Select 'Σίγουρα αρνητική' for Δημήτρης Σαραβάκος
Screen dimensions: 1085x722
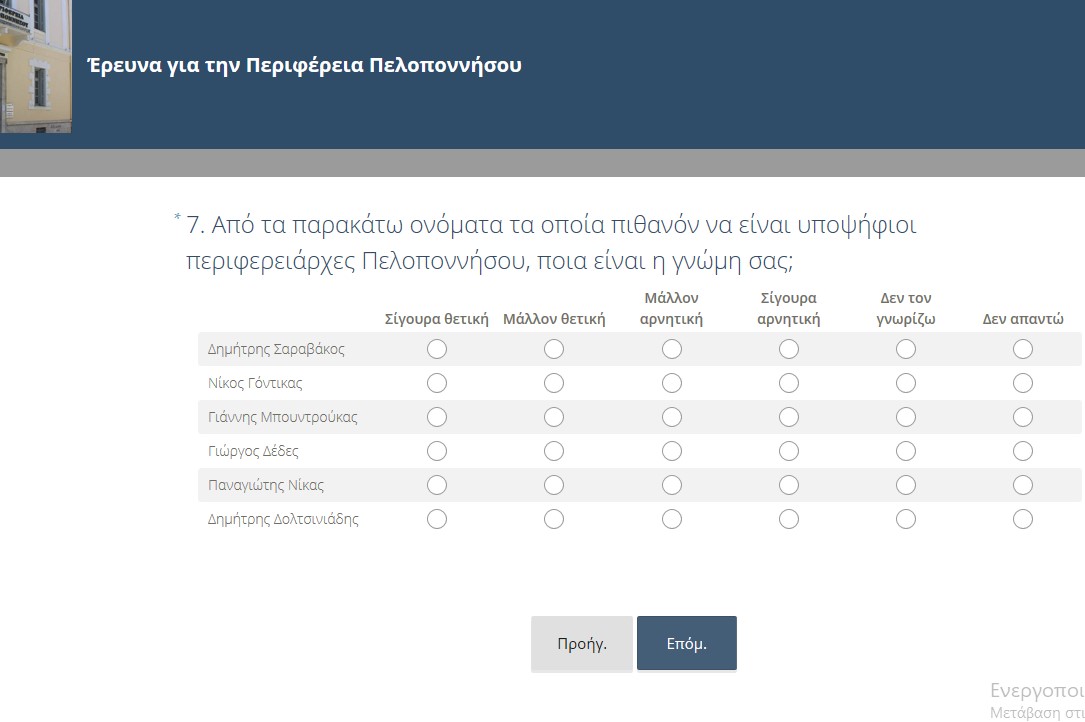tap(789, 349)
